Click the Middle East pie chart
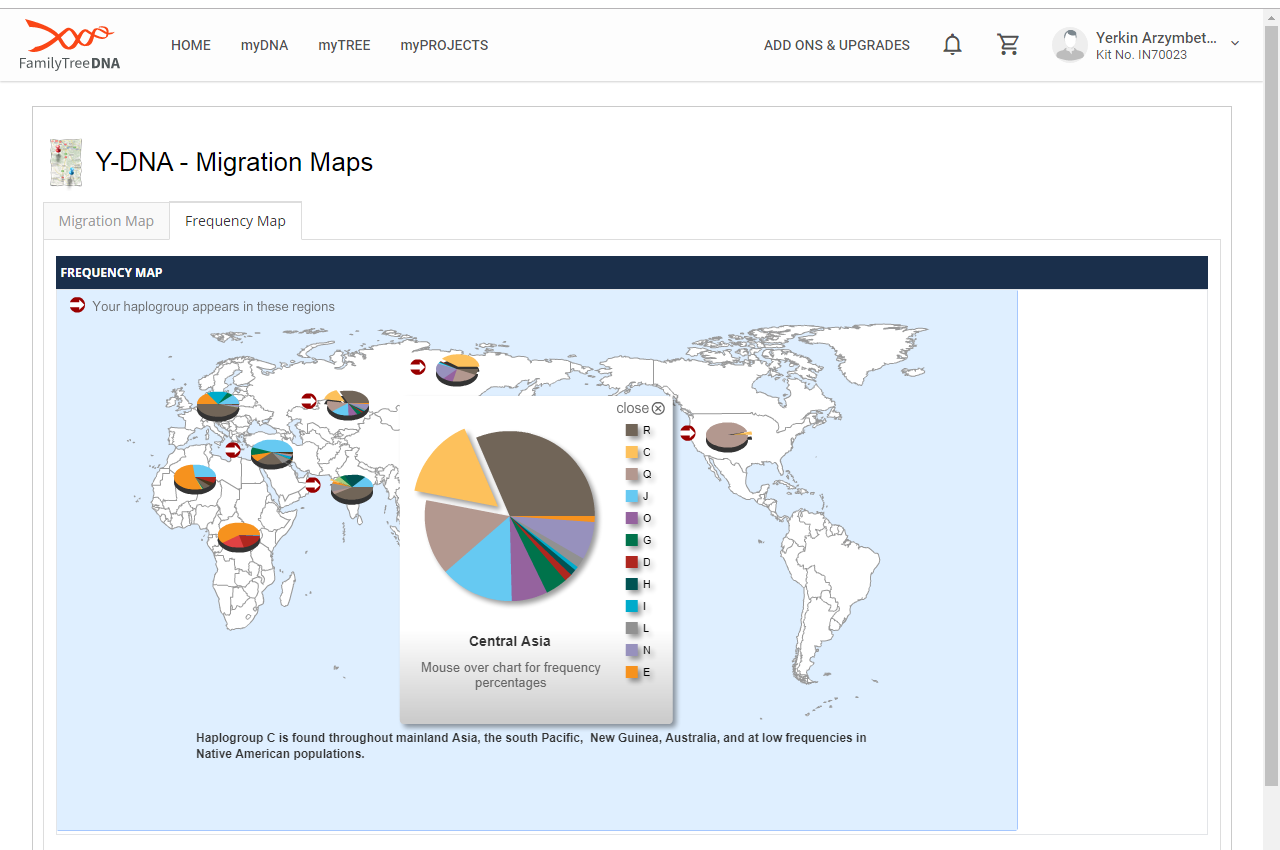Image resolution: width=1280 pixels, height=850 pixels. pyautogui.click(x=272, y=454)
